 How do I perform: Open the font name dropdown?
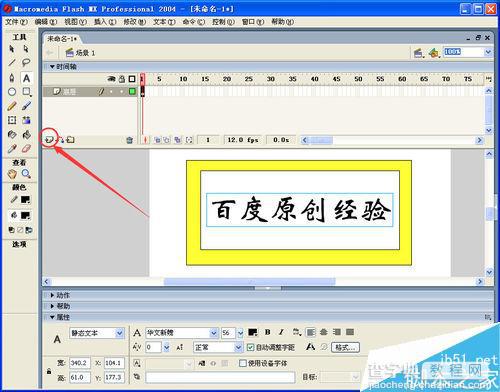[214, 333]
